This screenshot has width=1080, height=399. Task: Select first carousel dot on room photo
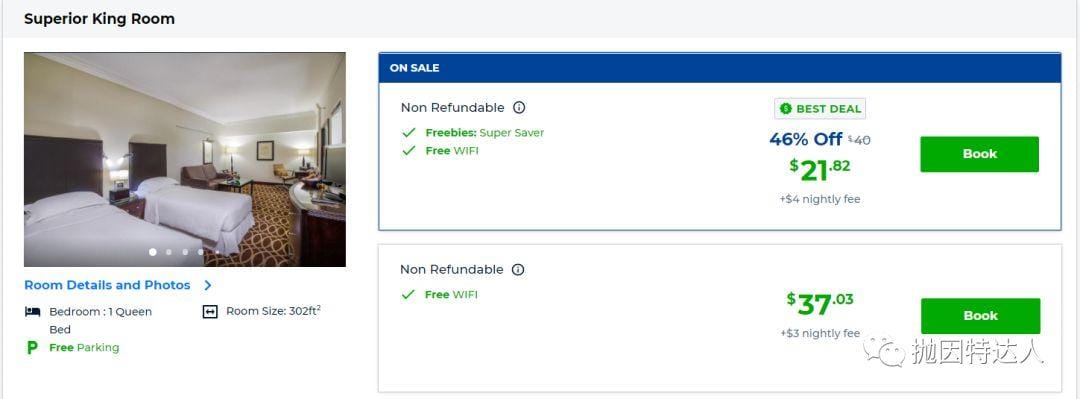[x=153, y=252]
